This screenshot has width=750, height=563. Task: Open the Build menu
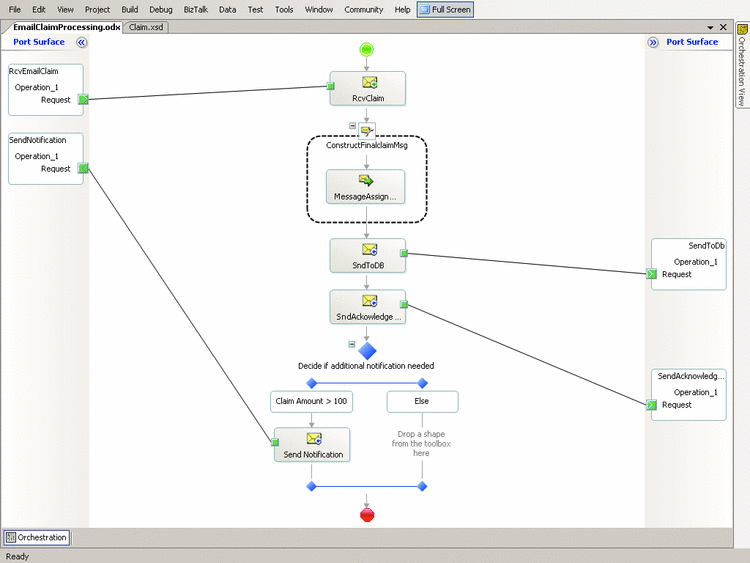(130, 10)
